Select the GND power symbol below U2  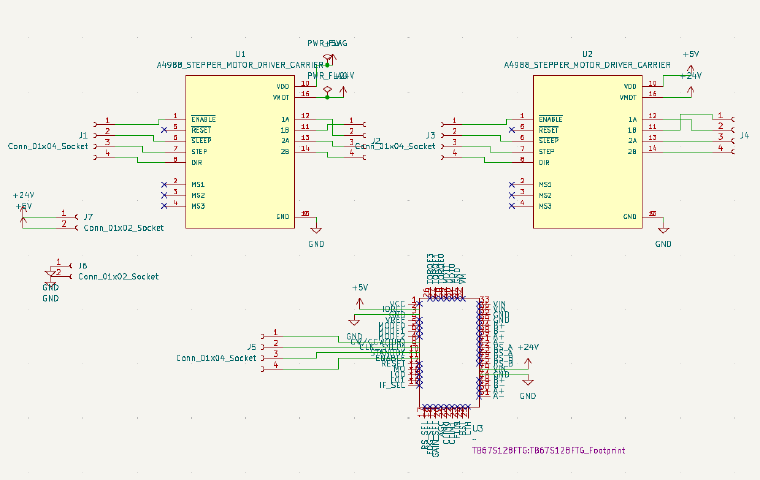(663, 228)
